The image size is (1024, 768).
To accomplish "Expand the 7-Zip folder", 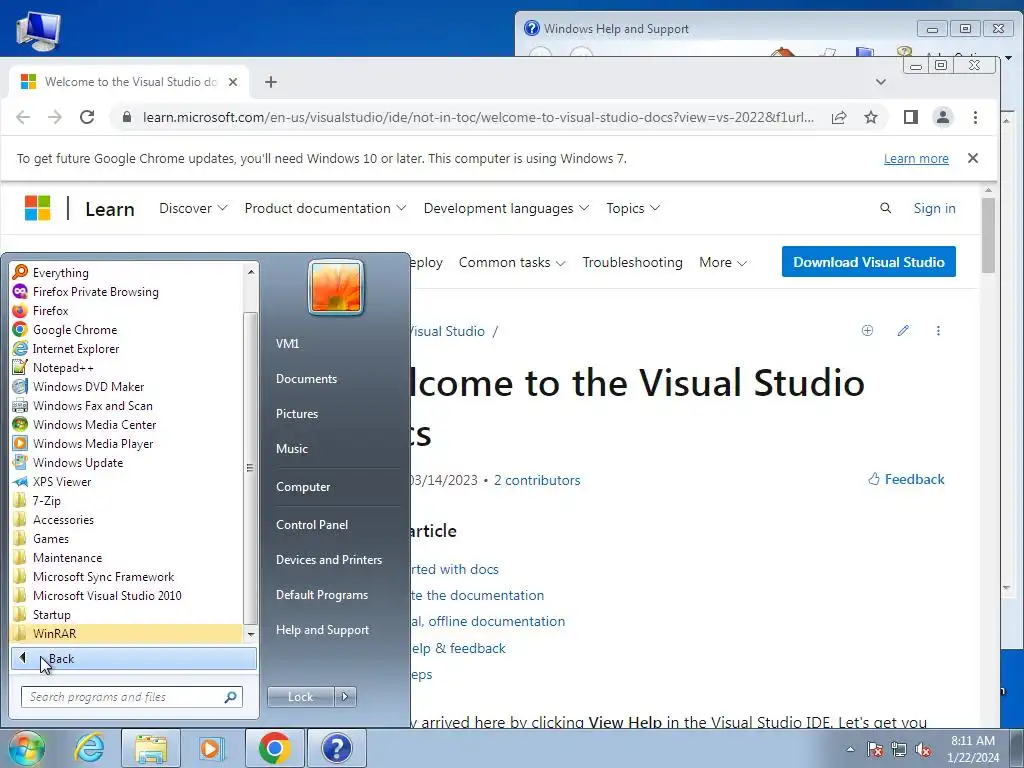I will click(127, 500).
